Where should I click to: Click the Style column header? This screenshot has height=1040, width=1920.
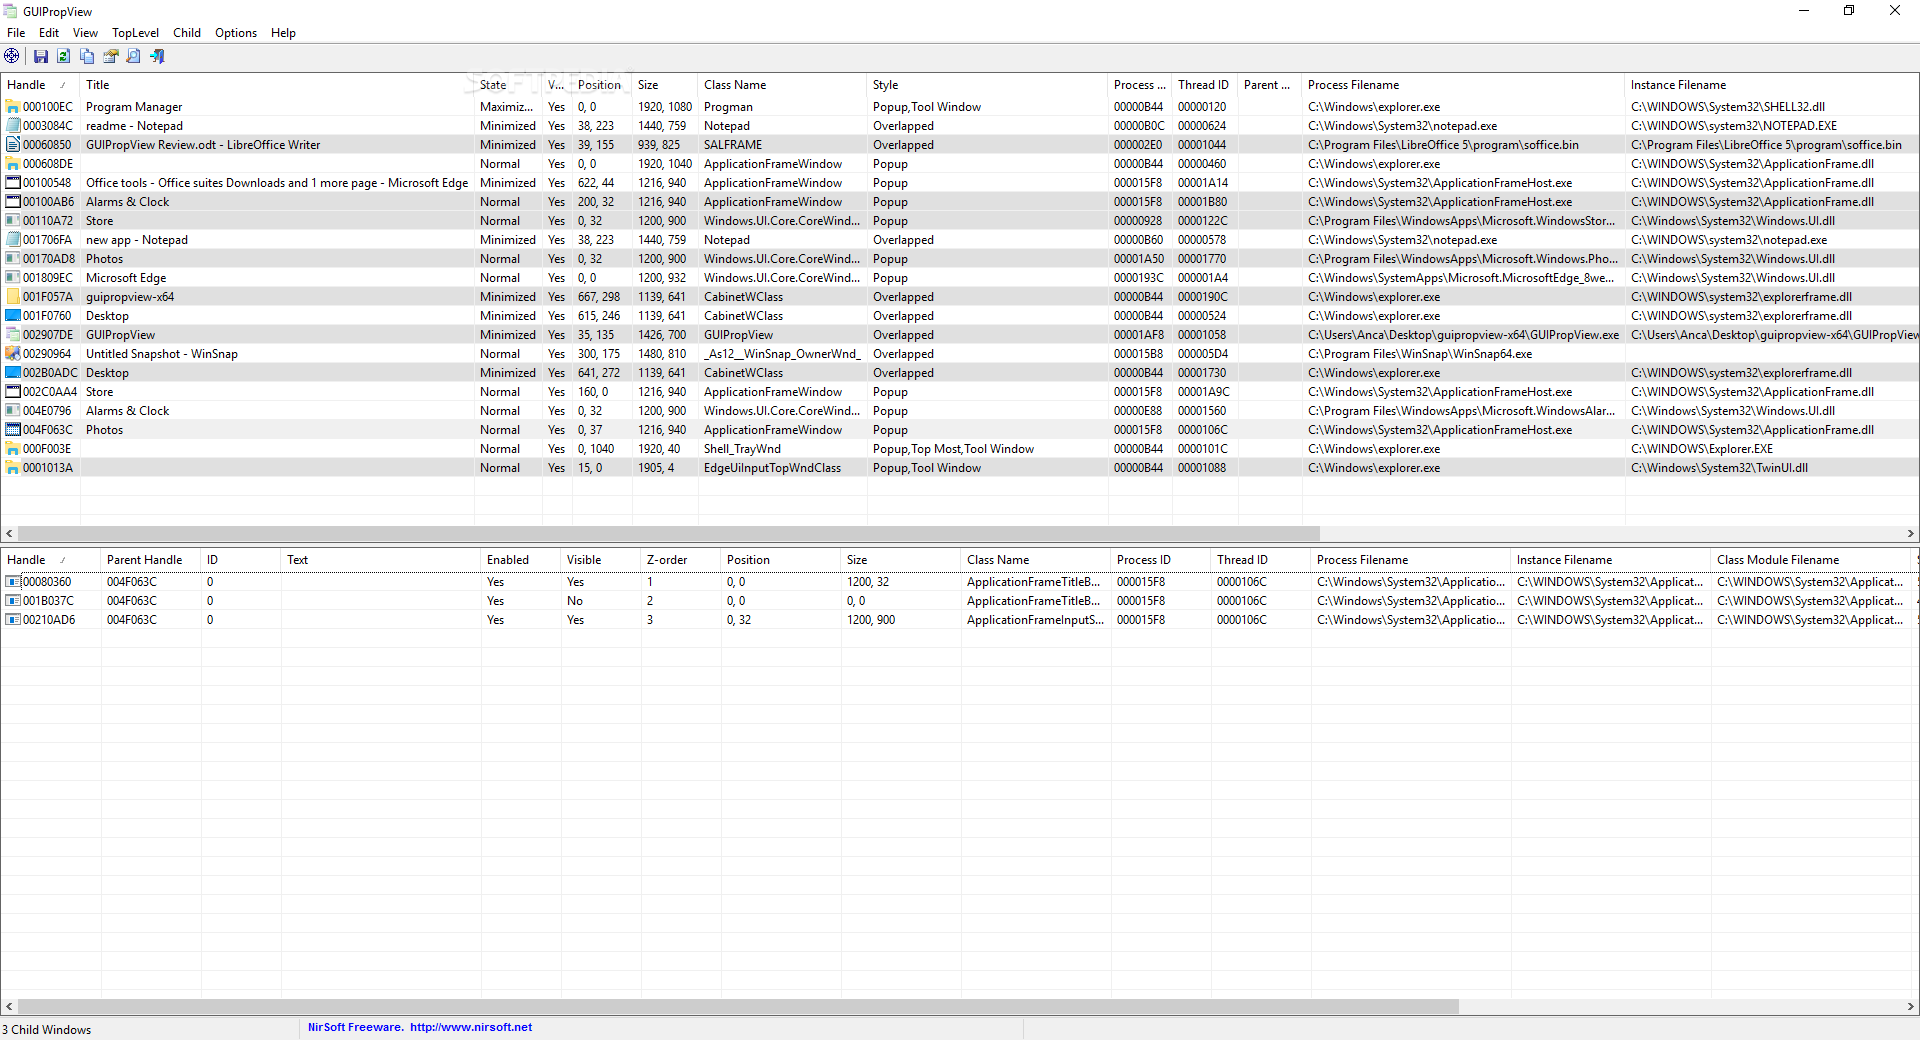click(987, 85)
